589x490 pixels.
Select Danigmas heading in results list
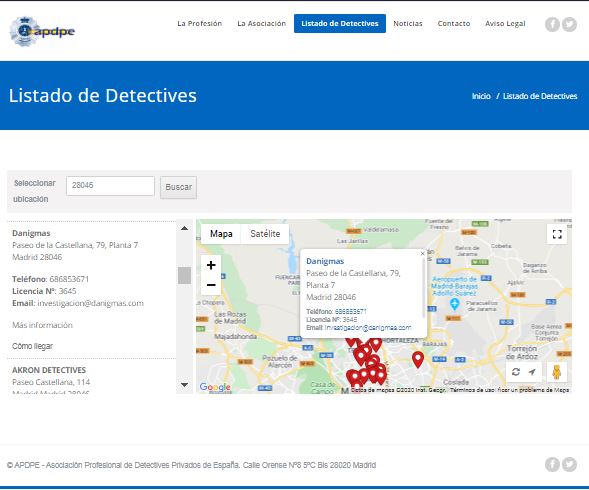click(x=31, y=233)
